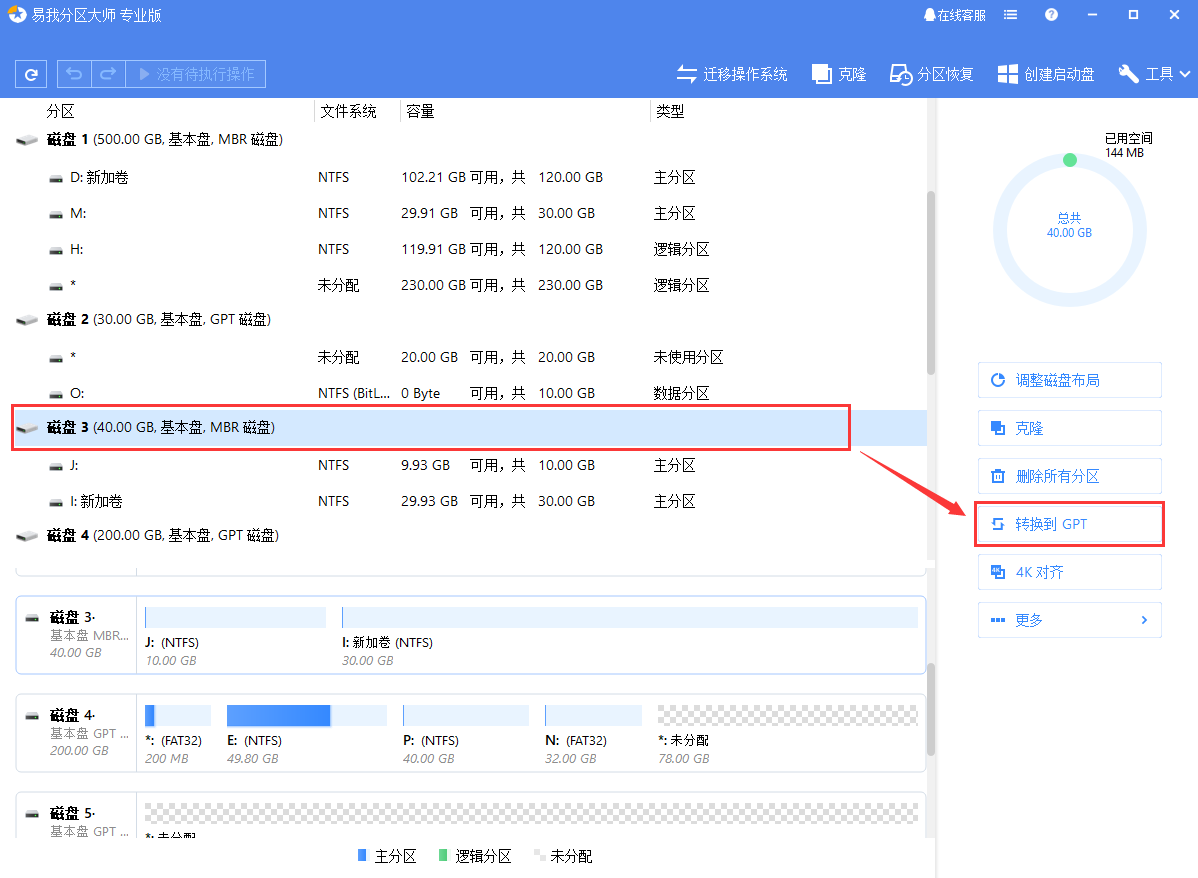Open 在线客服 online support
This screenshot has width=1198, height=878.
pos(954,14)
